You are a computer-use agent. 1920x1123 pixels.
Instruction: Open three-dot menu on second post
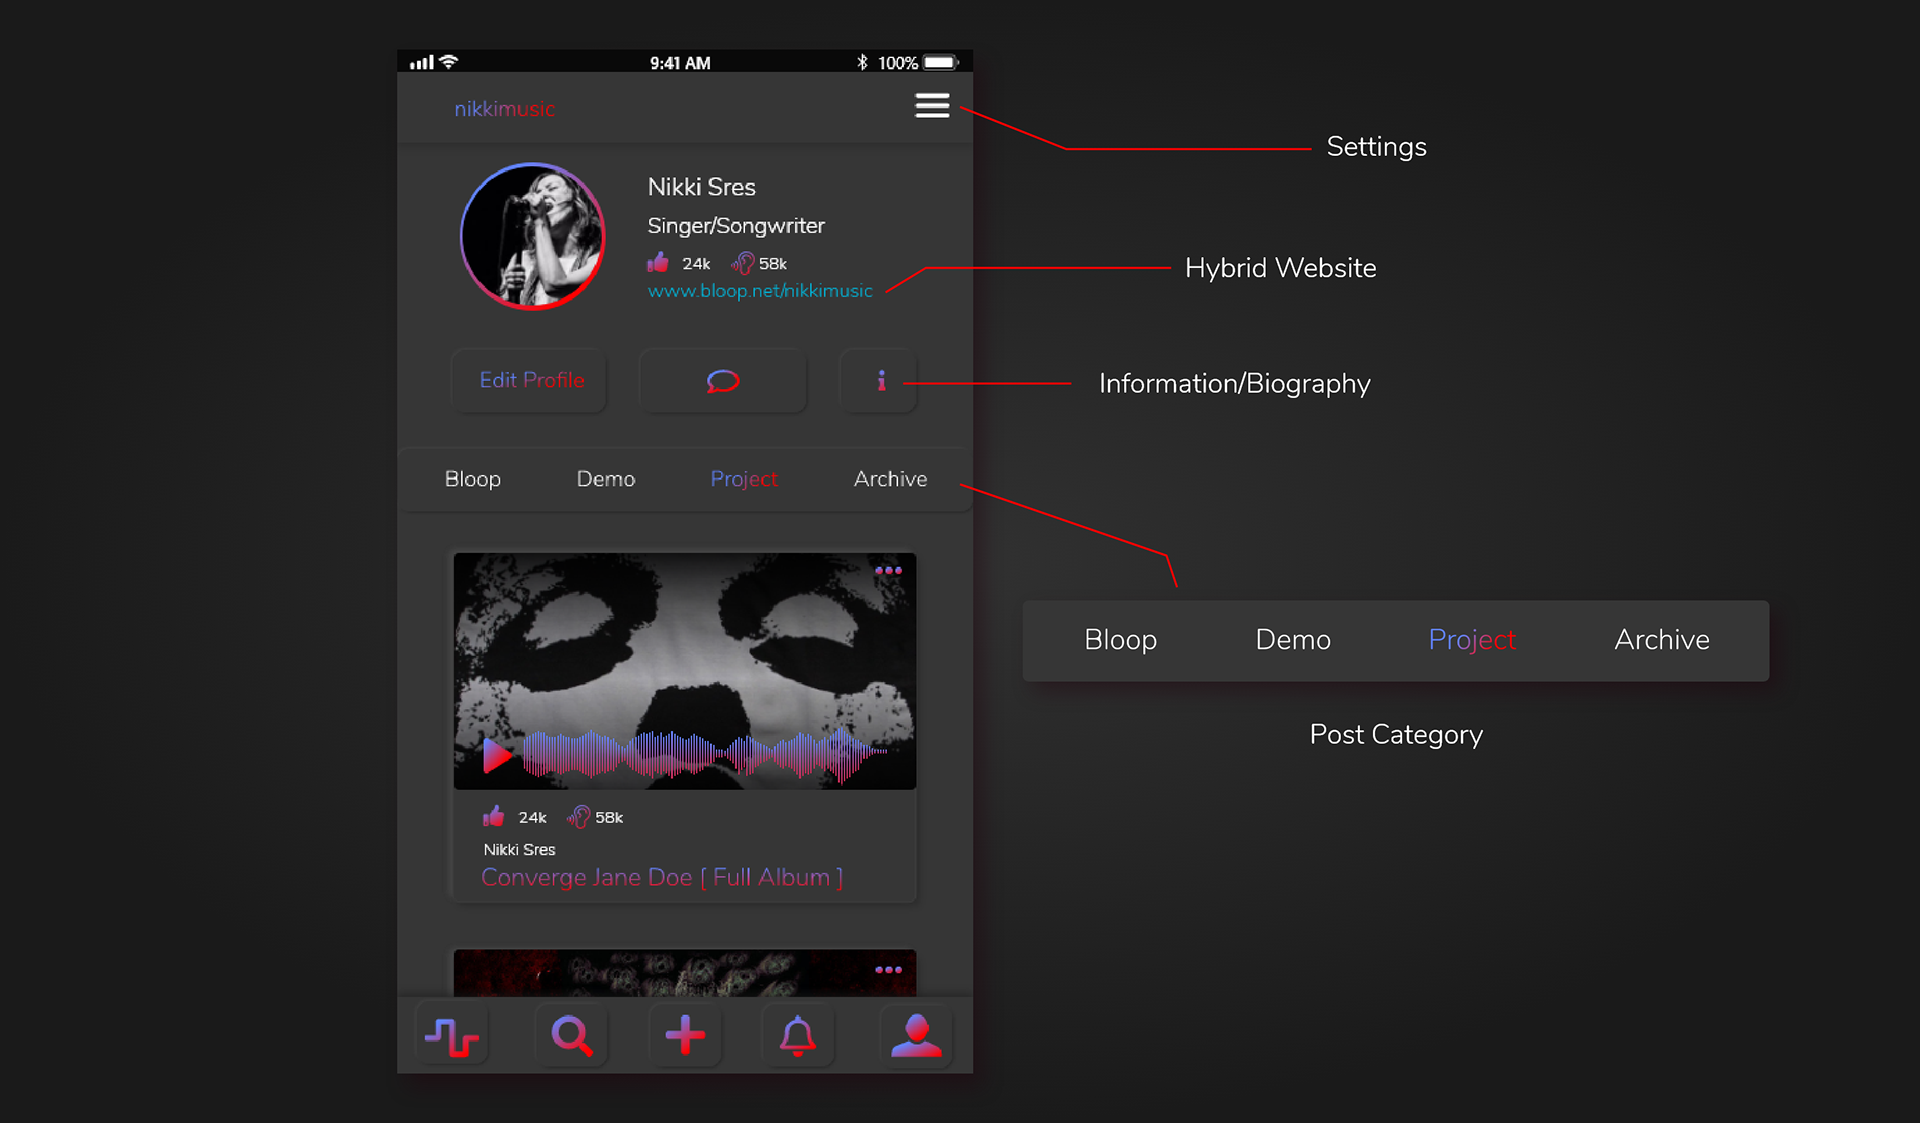tap(888, 969)
